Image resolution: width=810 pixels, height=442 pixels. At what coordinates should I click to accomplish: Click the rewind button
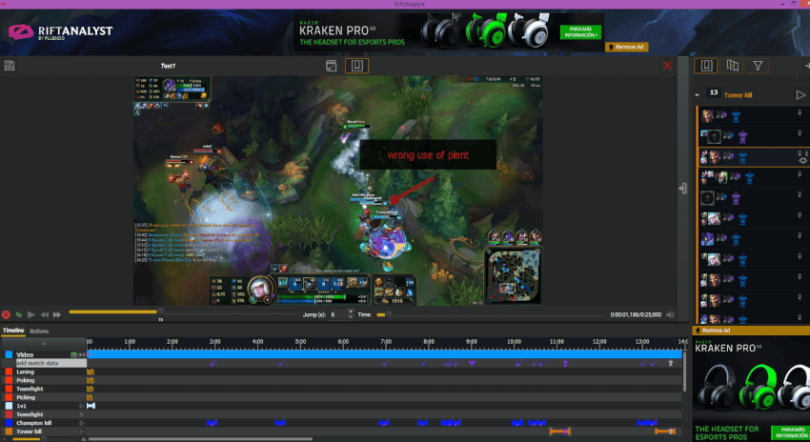[x=45, y=314]
